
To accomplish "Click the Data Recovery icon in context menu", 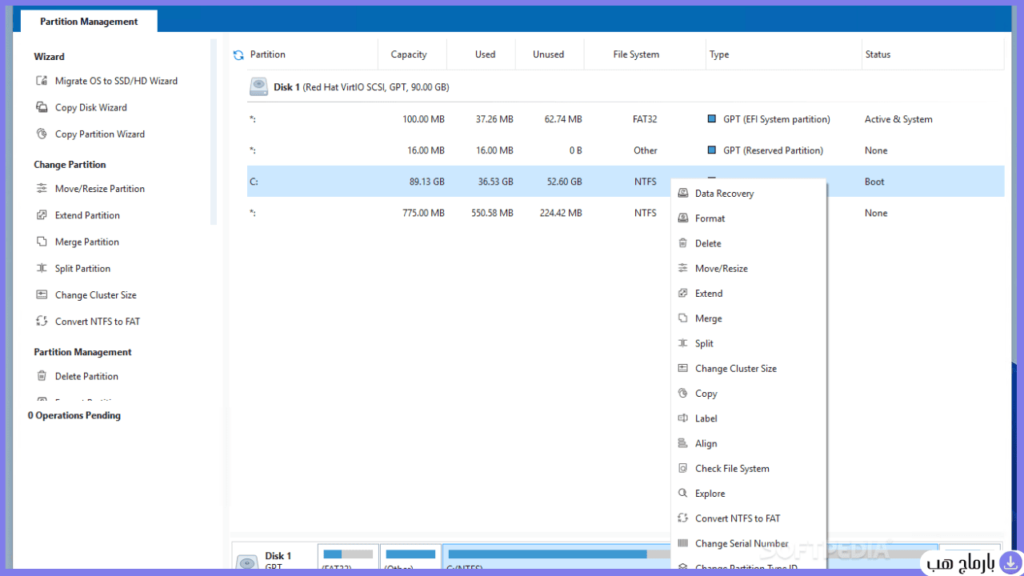I will click(683, 193).
